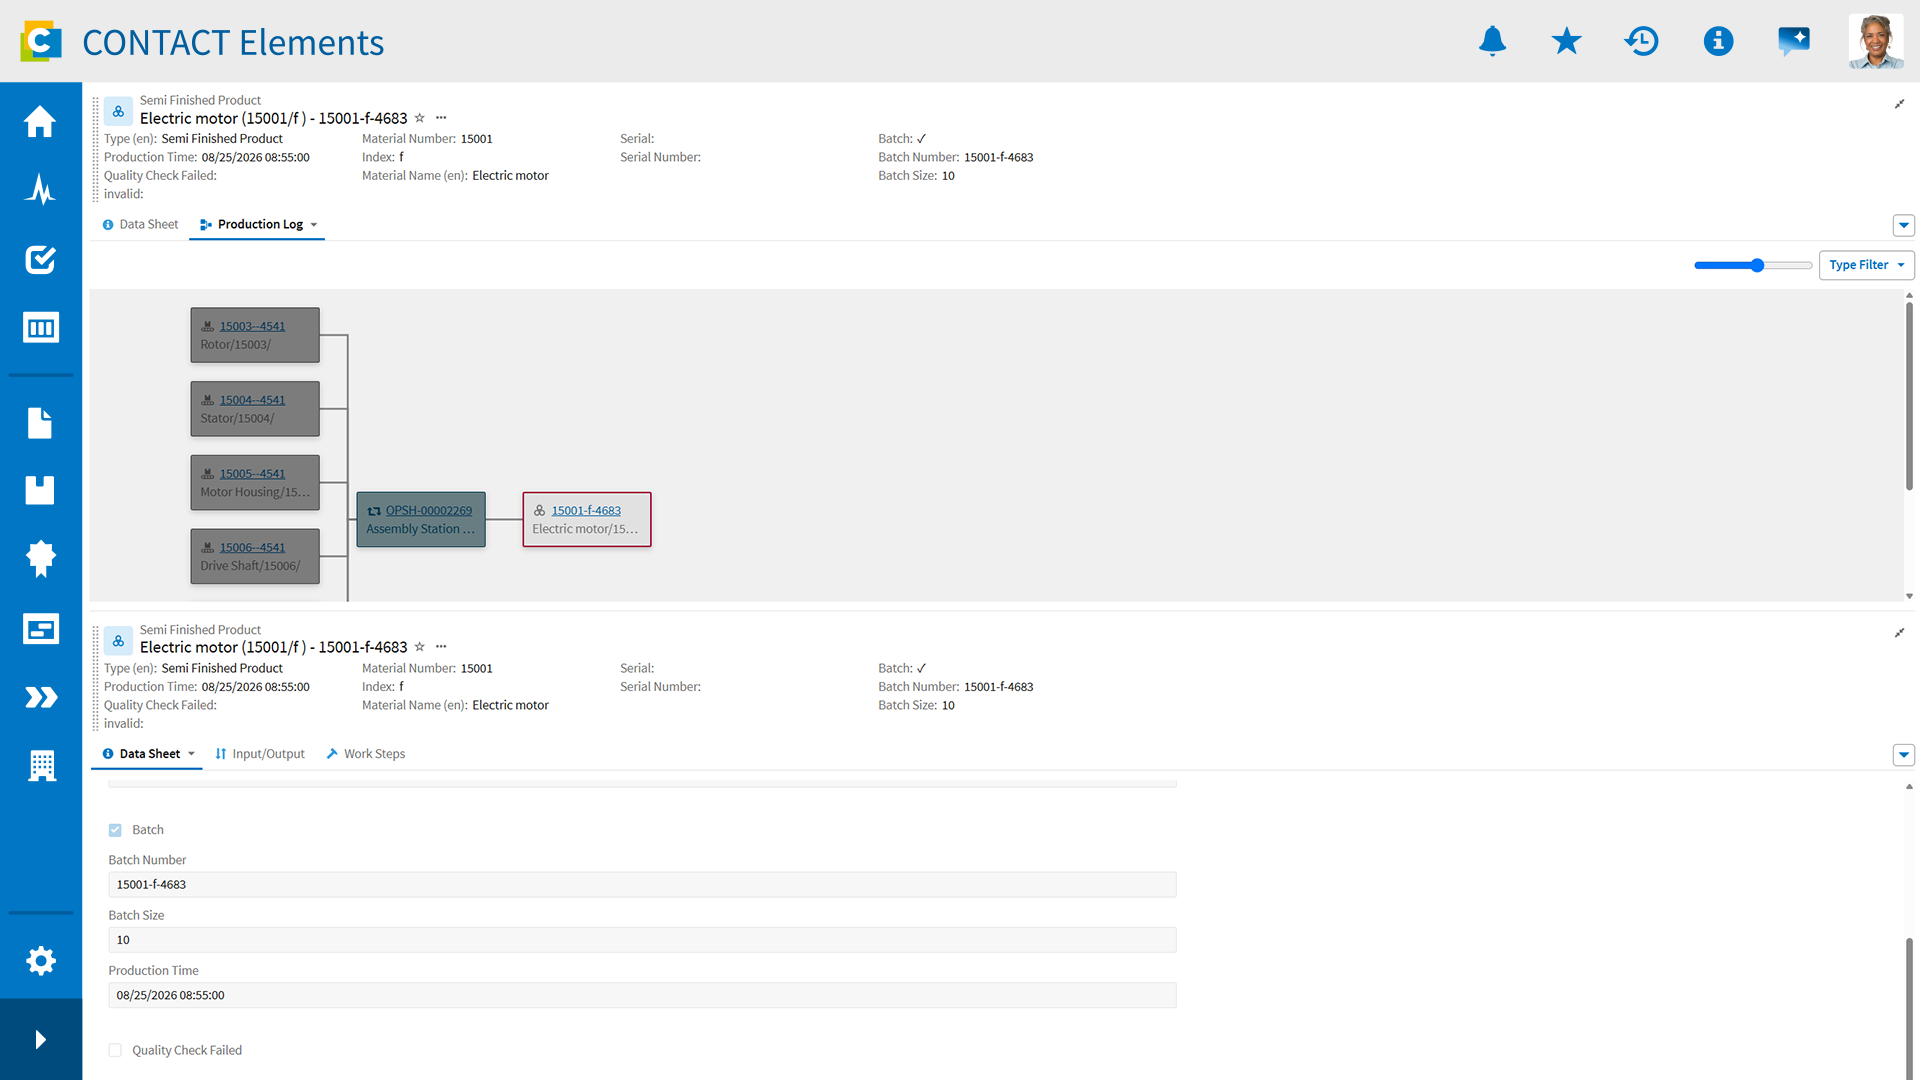Open favorites star in top bar
The width and height of the screenshot is (1920, 1080).
[x=1567, y=41]
